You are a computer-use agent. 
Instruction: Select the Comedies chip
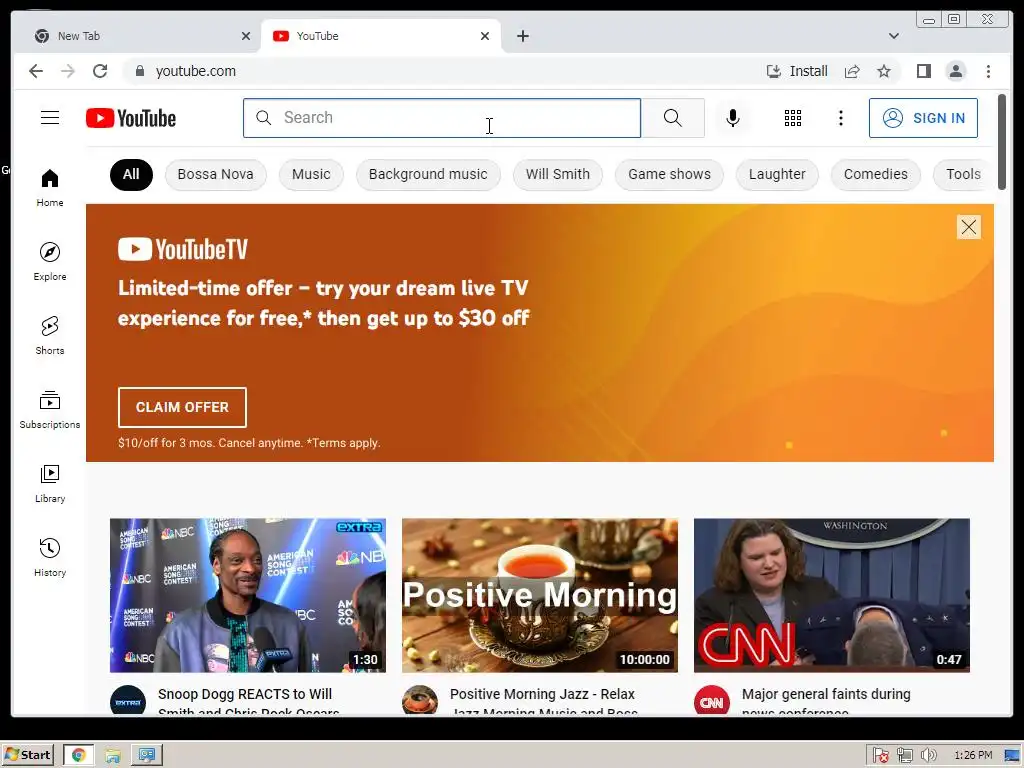pyautogui.click(x=876, y=174)
